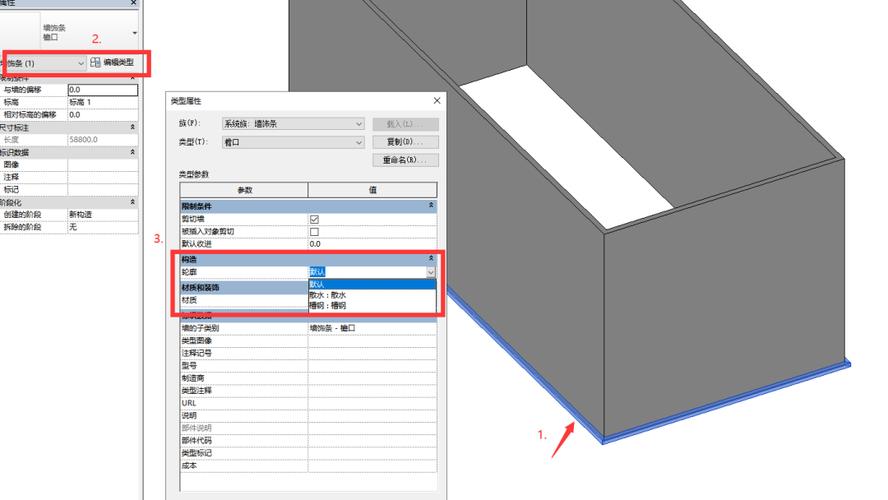Click the 默认收进 value 0.0
This screenshot has height=500, width=888.
tap(372, 244)
